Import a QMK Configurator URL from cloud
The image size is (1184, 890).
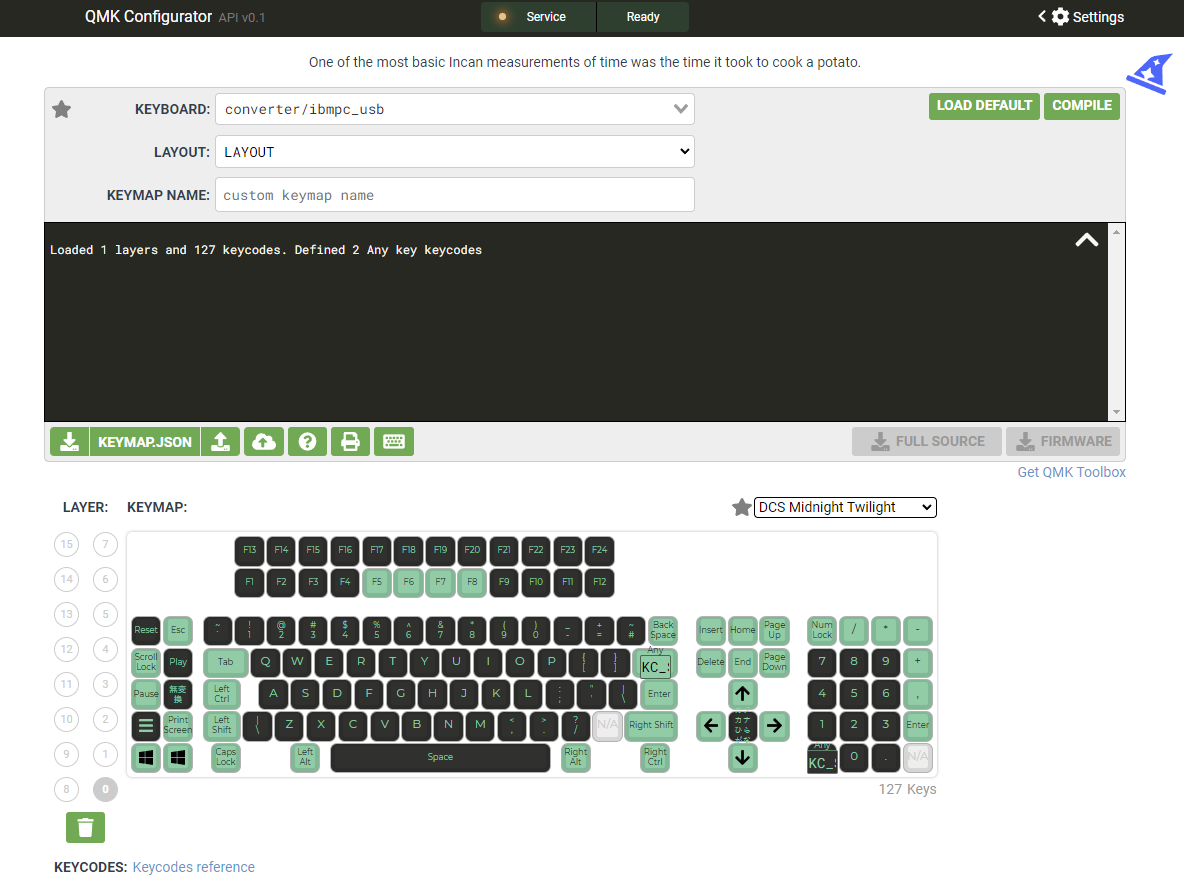coord(264,441)
